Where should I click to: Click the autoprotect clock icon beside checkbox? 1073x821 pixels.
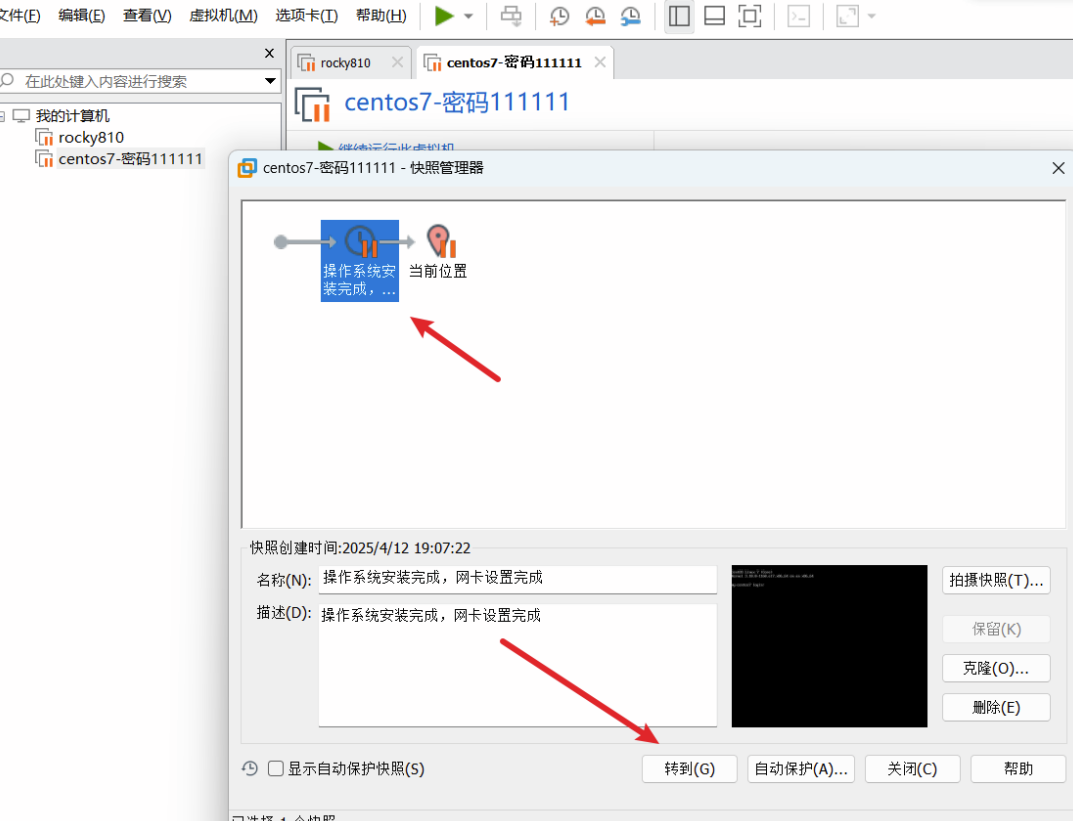coord(250,768)
